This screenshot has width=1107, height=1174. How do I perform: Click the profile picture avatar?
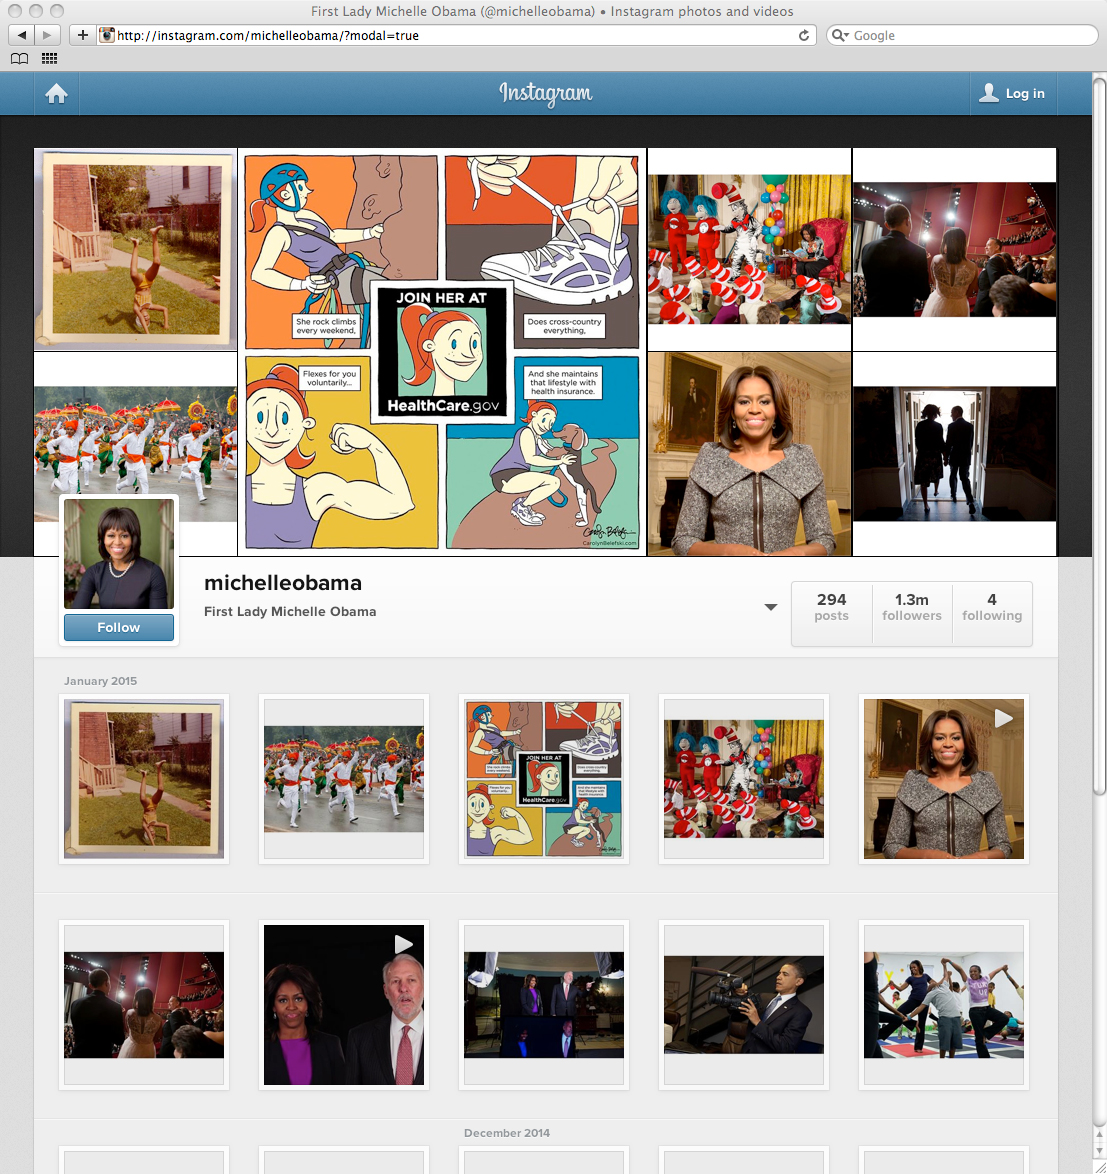119,554
